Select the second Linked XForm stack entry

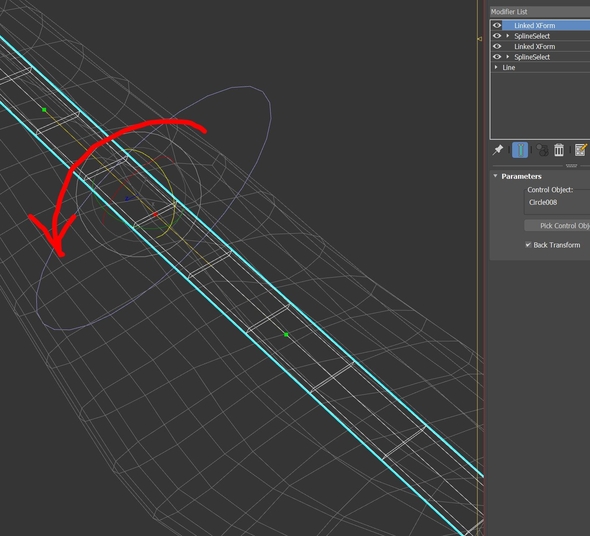point(534,46)
